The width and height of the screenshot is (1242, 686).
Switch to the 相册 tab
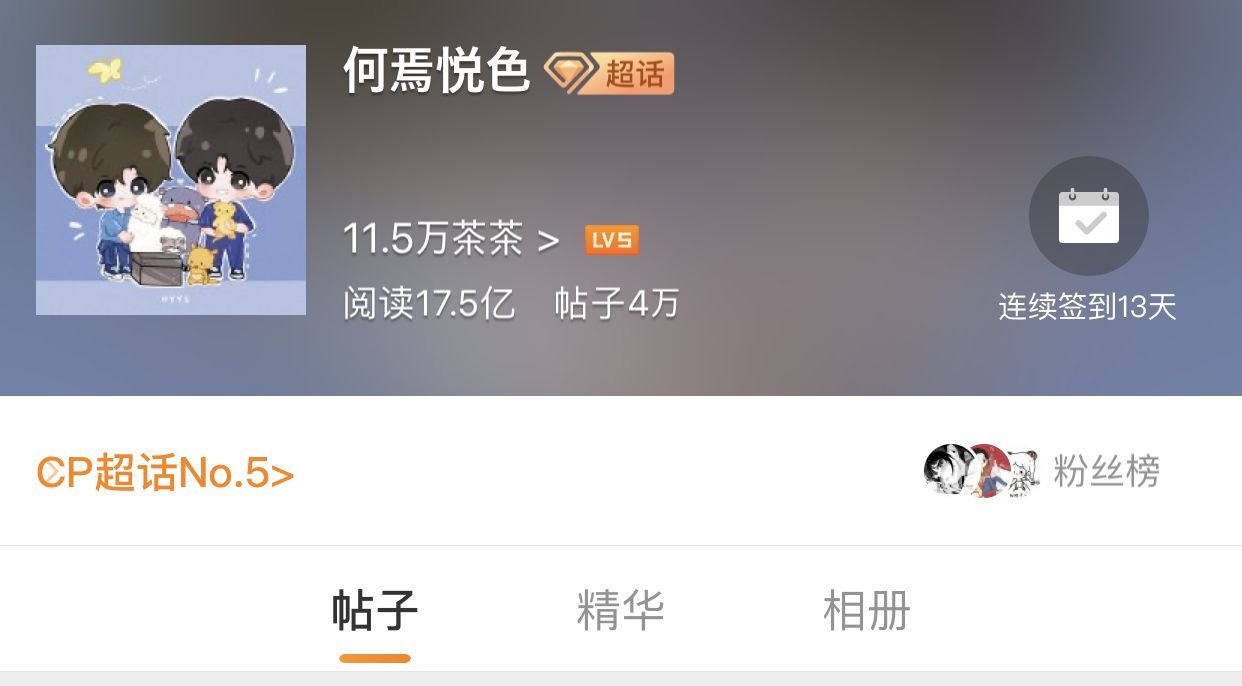[866, 610]
